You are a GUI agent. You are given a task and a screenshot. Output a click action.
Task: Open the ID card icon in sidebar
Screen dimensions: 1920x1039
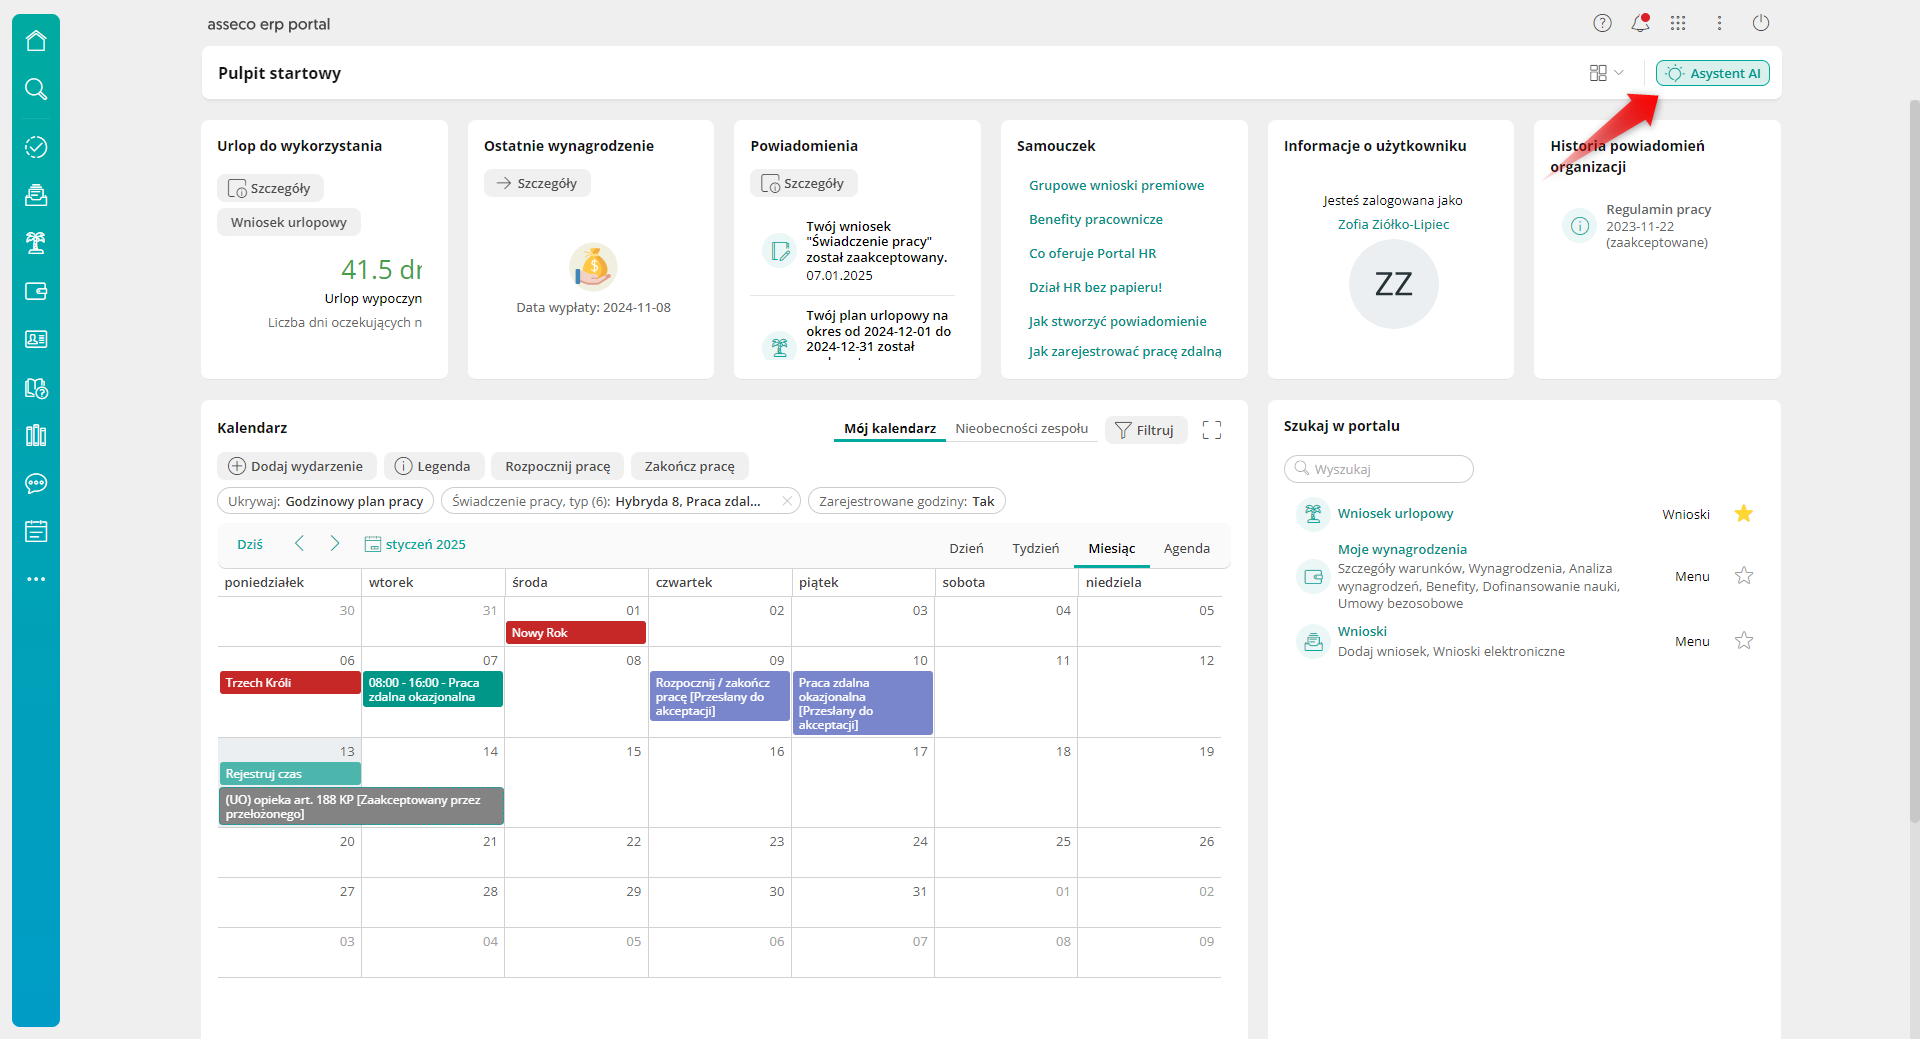click(x=36, y=339)
